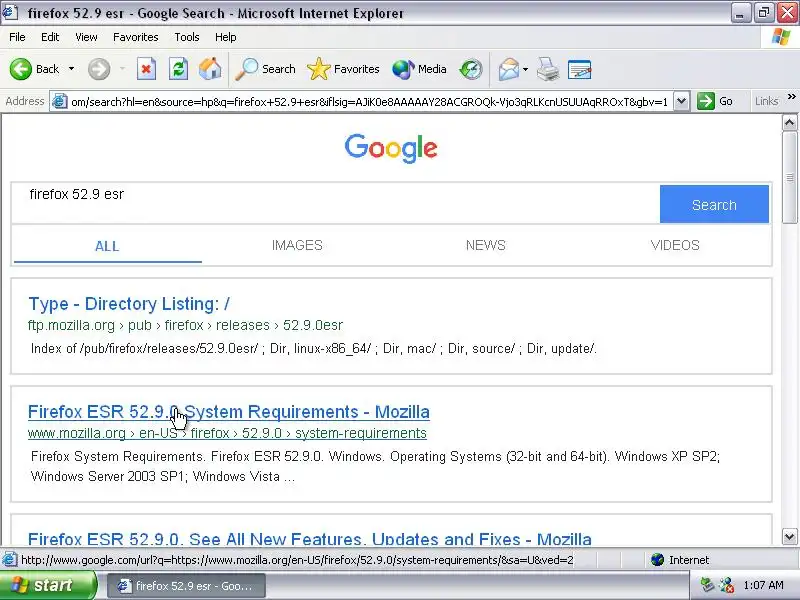This screenshot has height=600, width=800.
Task: Open the Media globe button
Action: 419,69
